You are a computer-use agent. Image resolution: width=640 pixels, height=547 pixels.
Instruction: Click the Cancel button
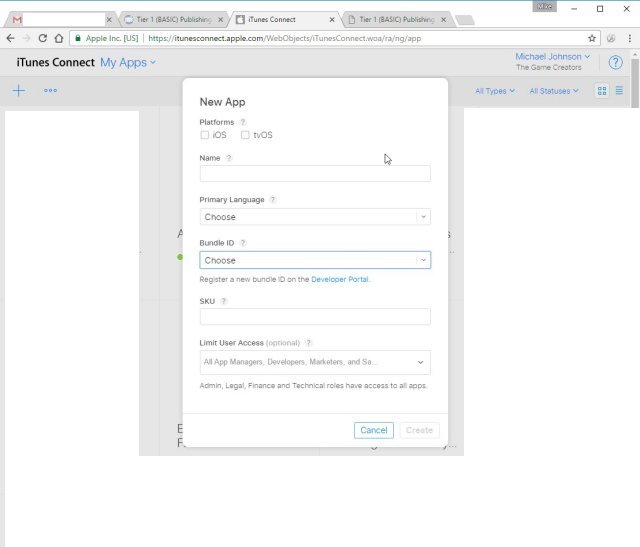373,430
